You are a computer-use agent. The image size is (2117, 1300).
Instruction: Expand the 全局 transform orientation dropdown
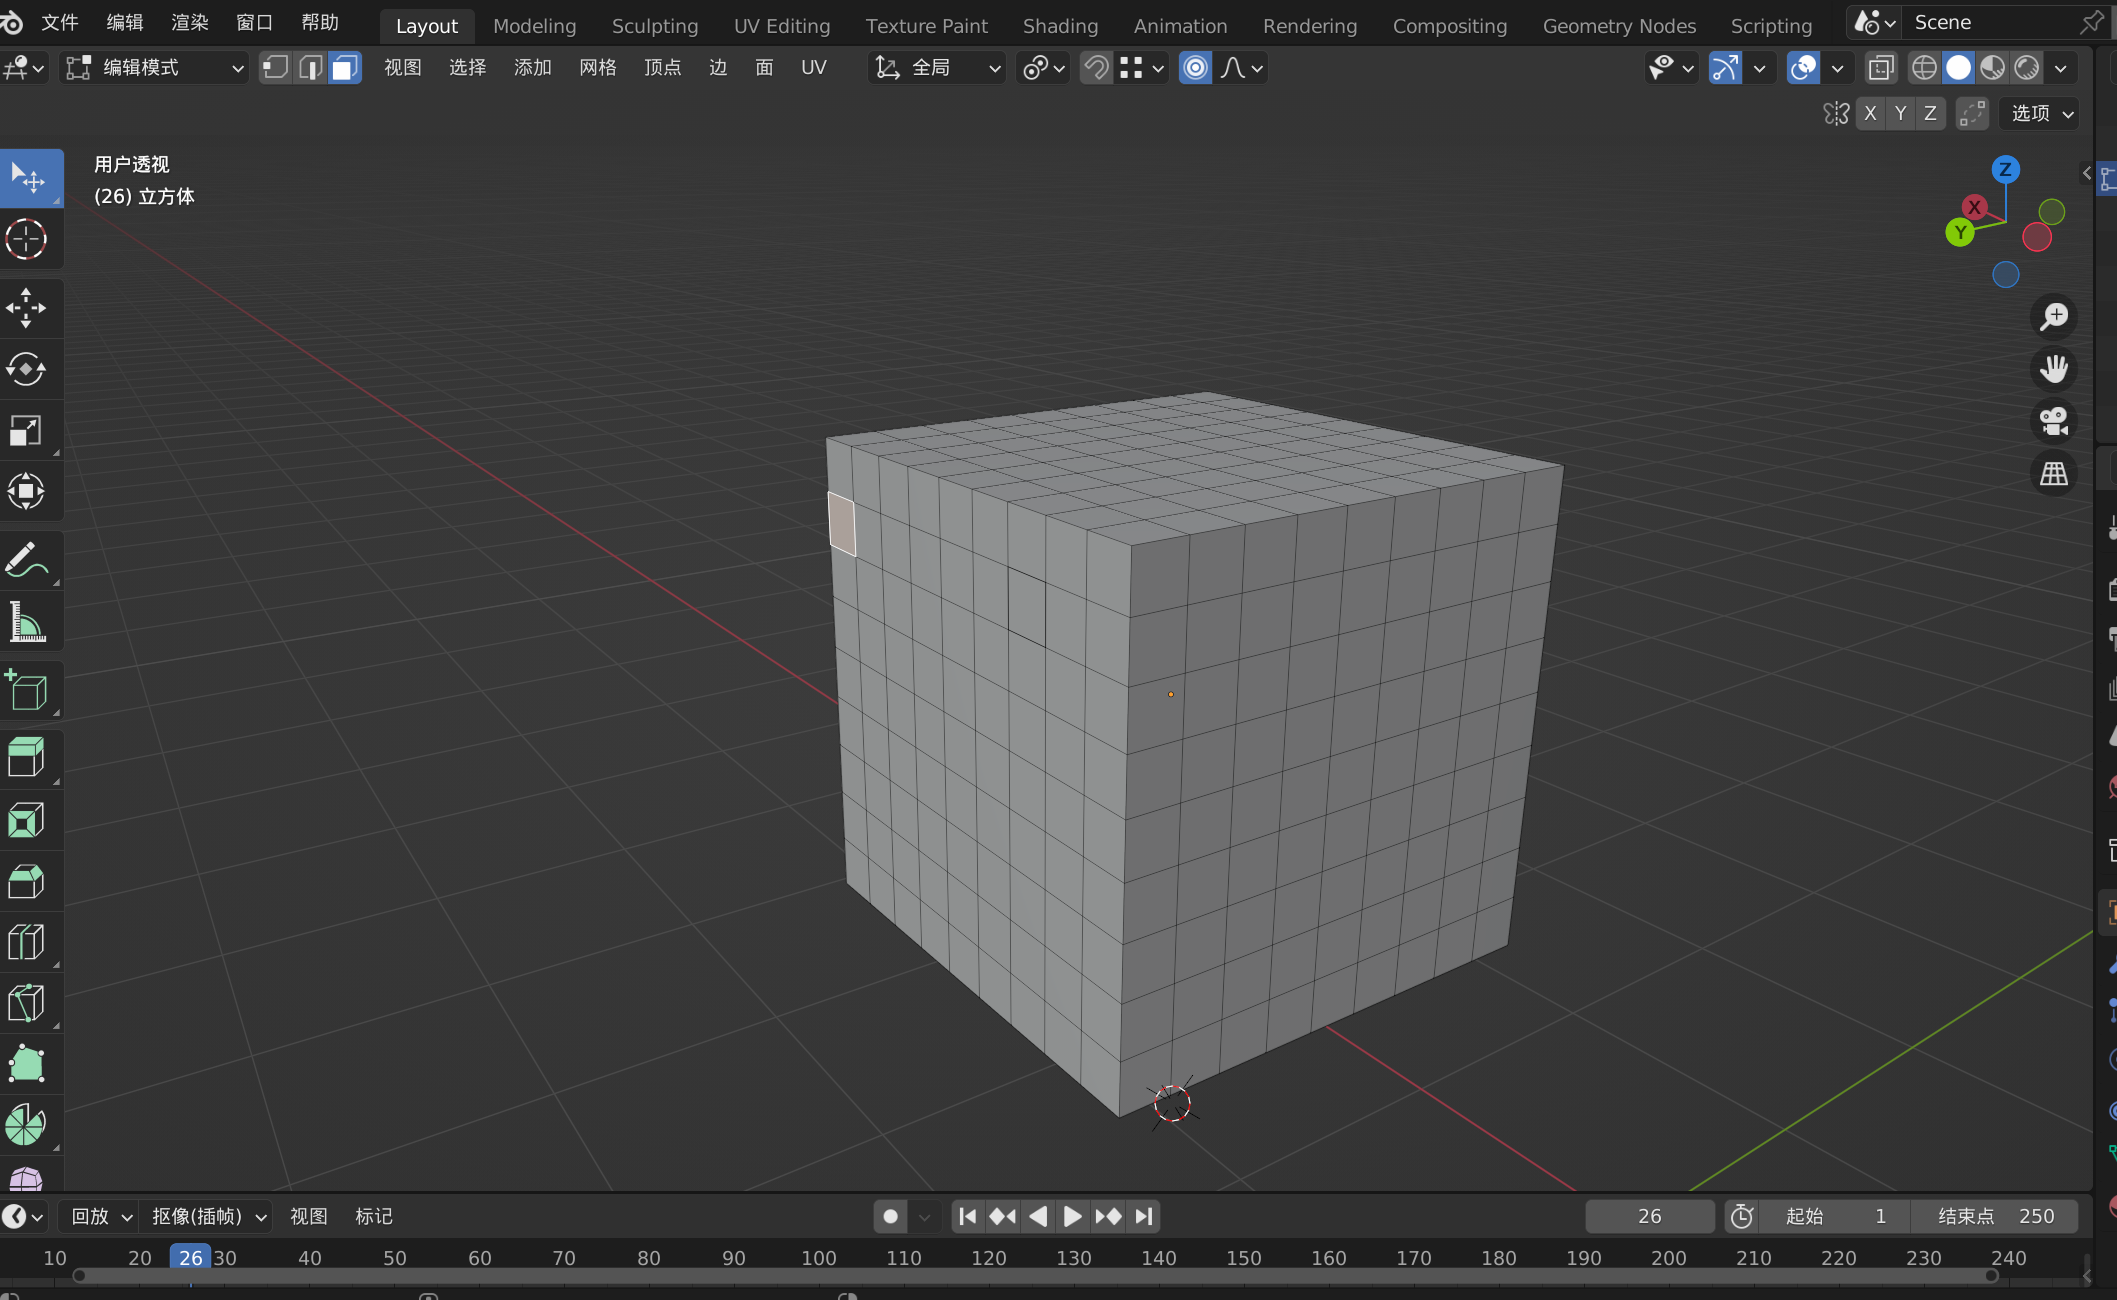937,68
